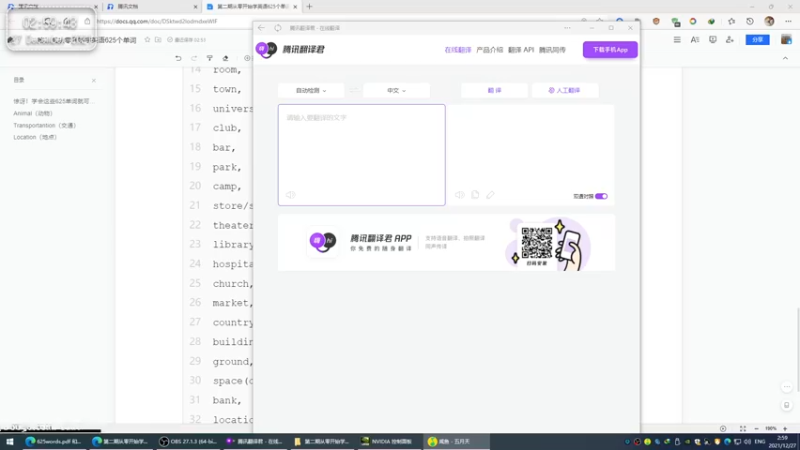Click the download mobile App button

[x=610, y=49]
